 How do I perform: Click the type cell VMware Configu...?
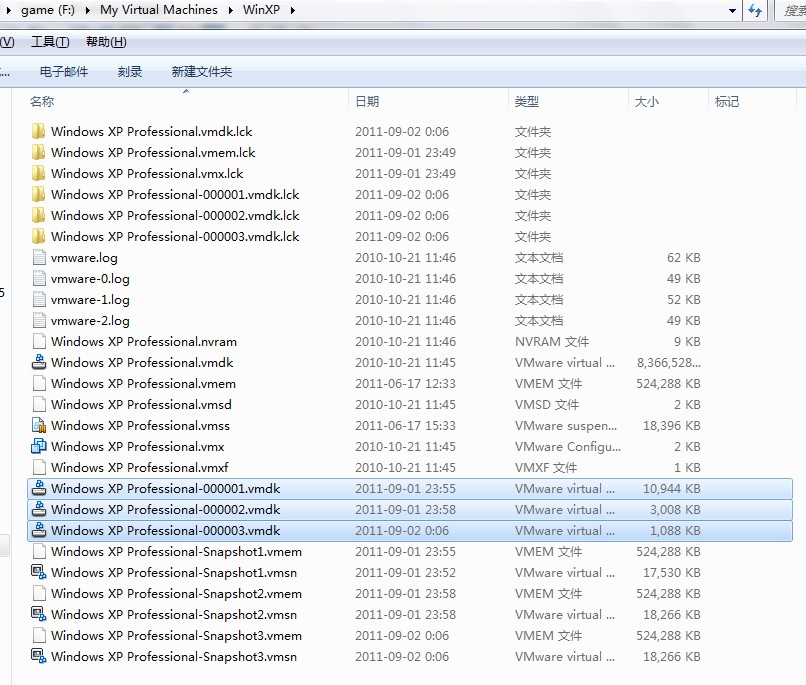click(x=567, y=447)
